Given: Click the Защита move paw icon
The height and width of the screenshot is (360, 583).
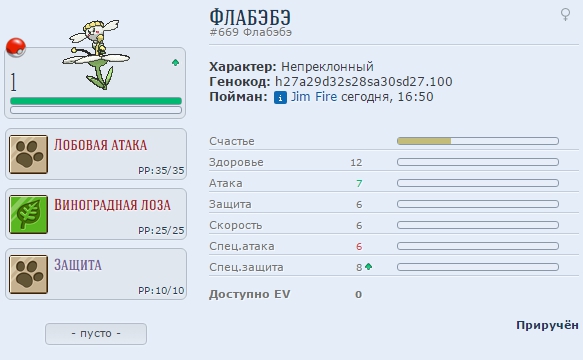Looking at the screenshot, I should [x=29, y=274].
